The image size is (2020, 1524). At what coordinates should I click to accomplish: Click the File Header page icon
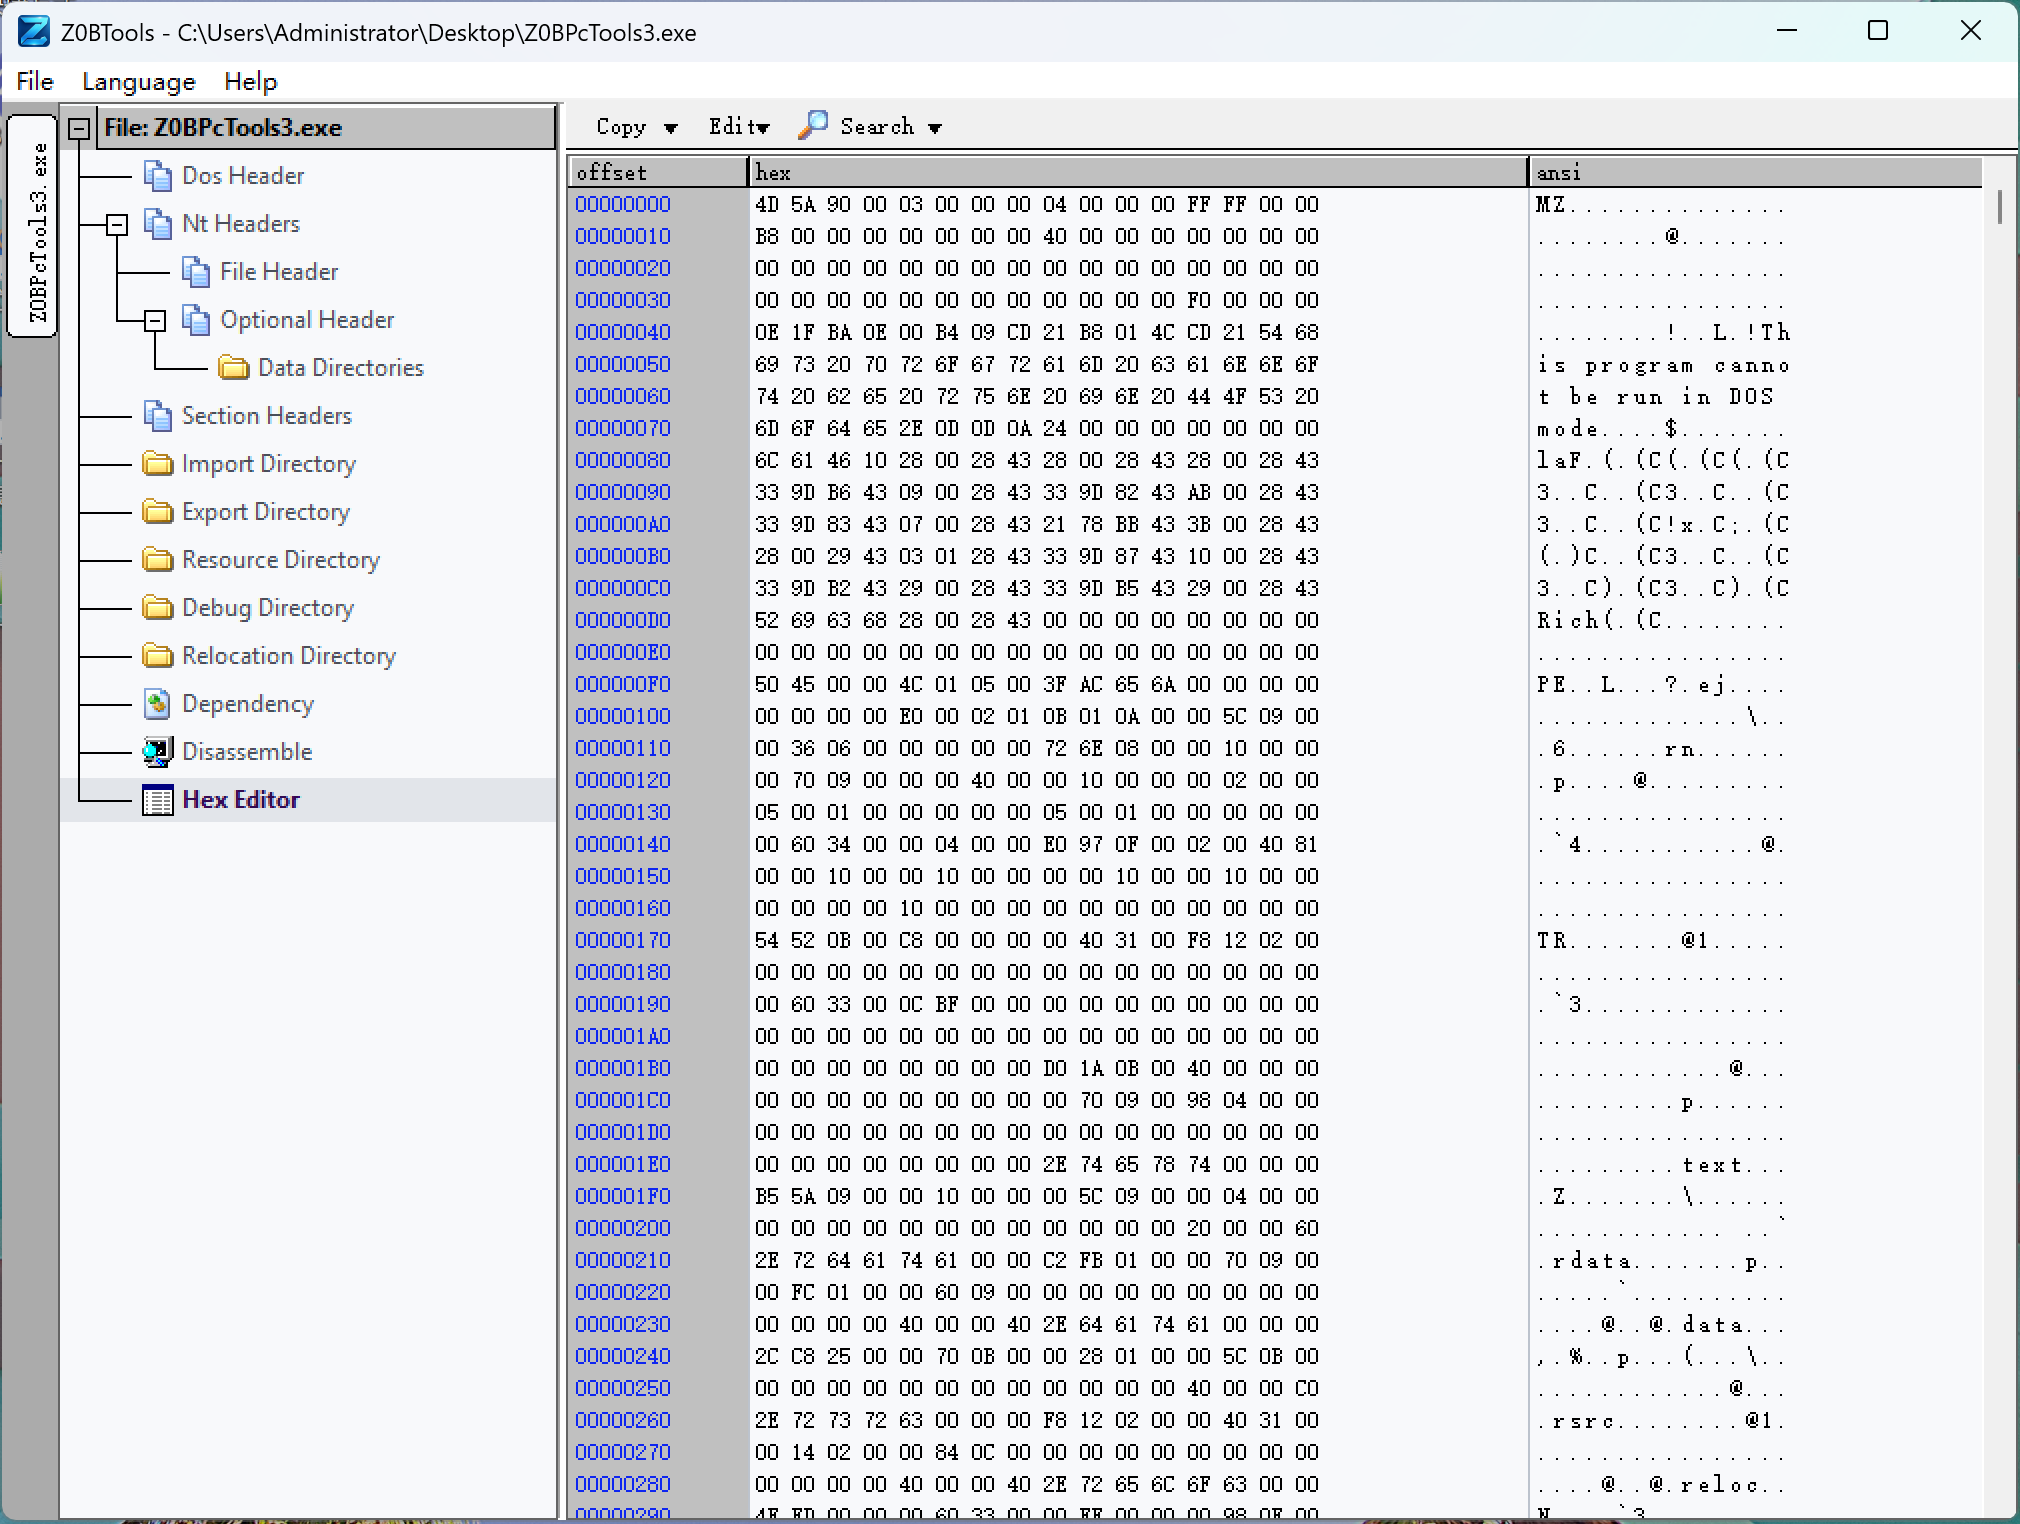tap(195, 272)
